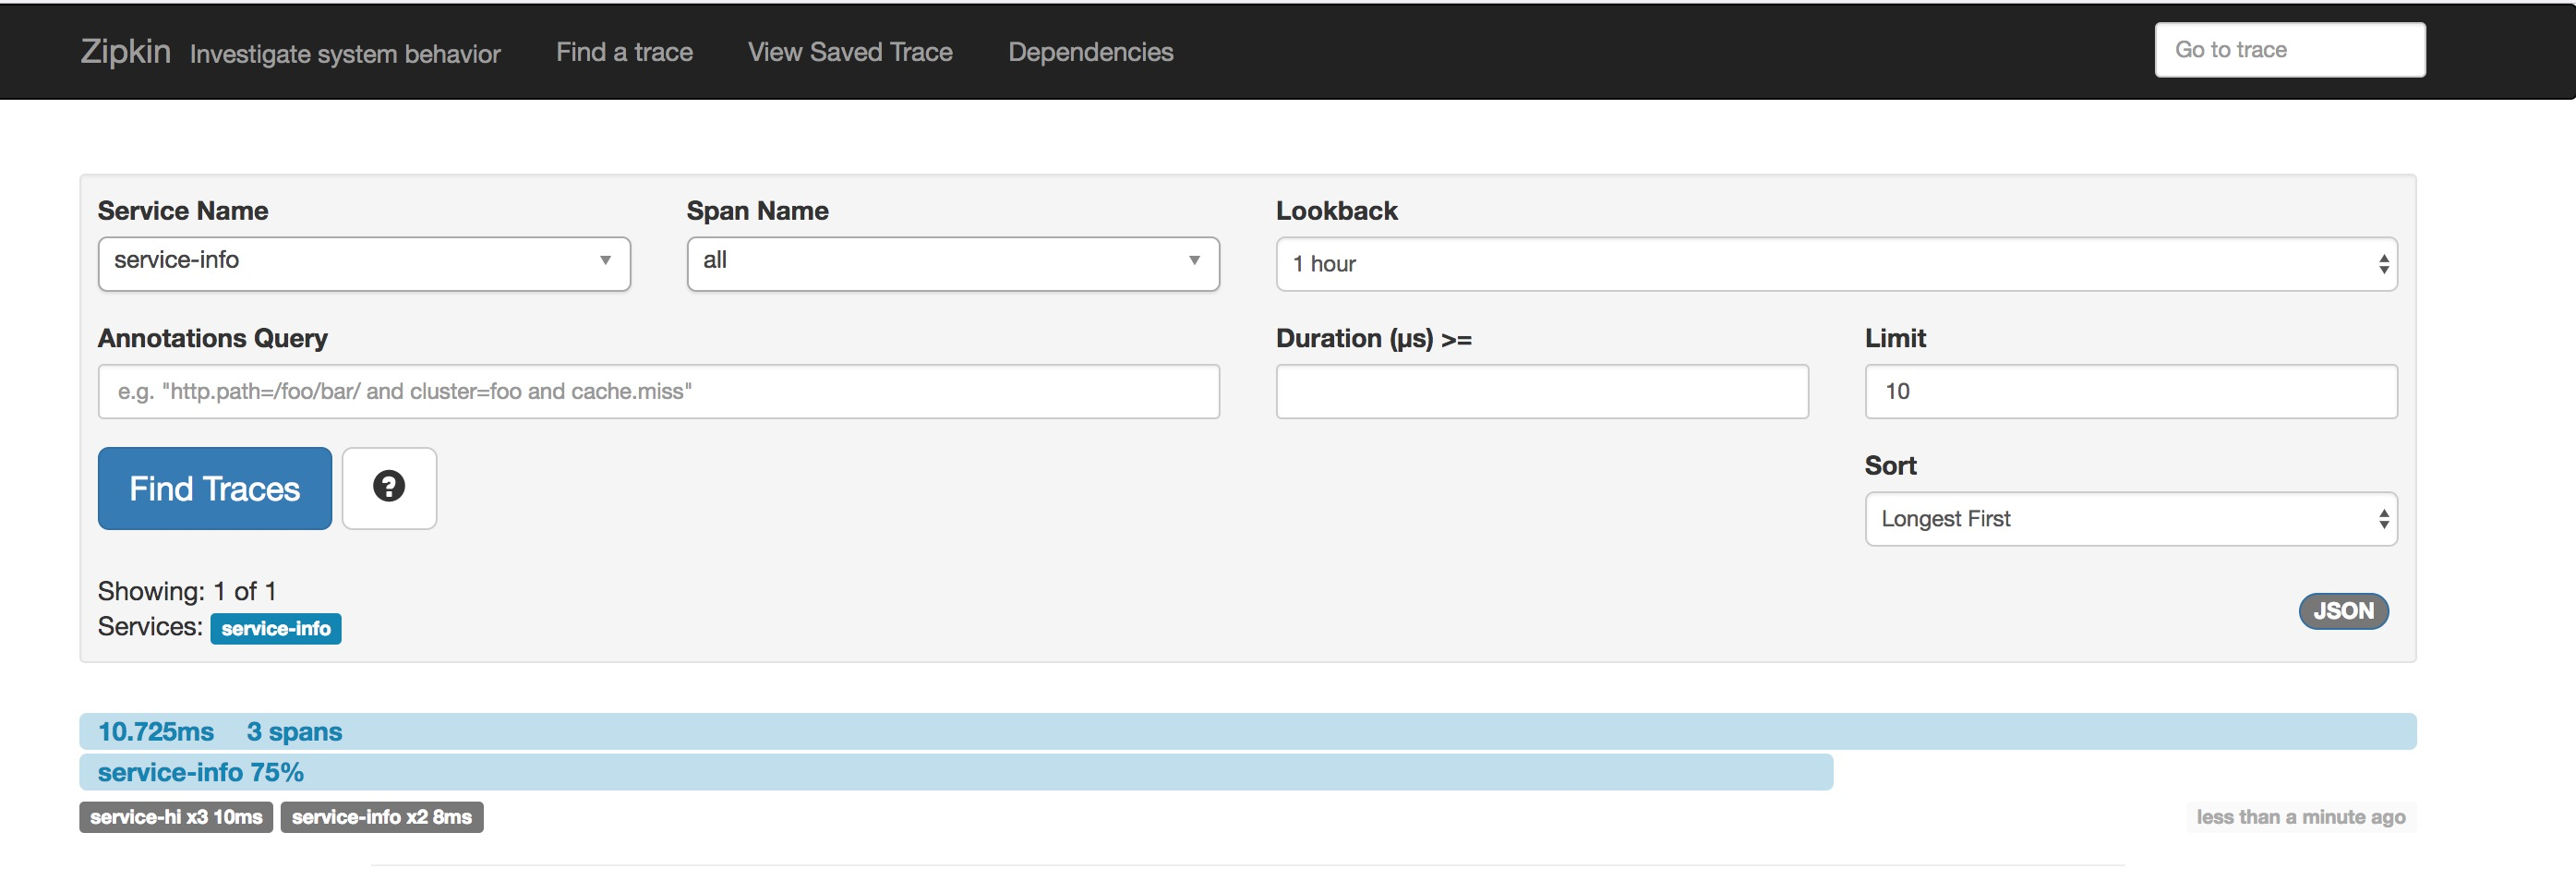
Task: Go to View Saved Trace page
Action: click(x=850, y=52)
